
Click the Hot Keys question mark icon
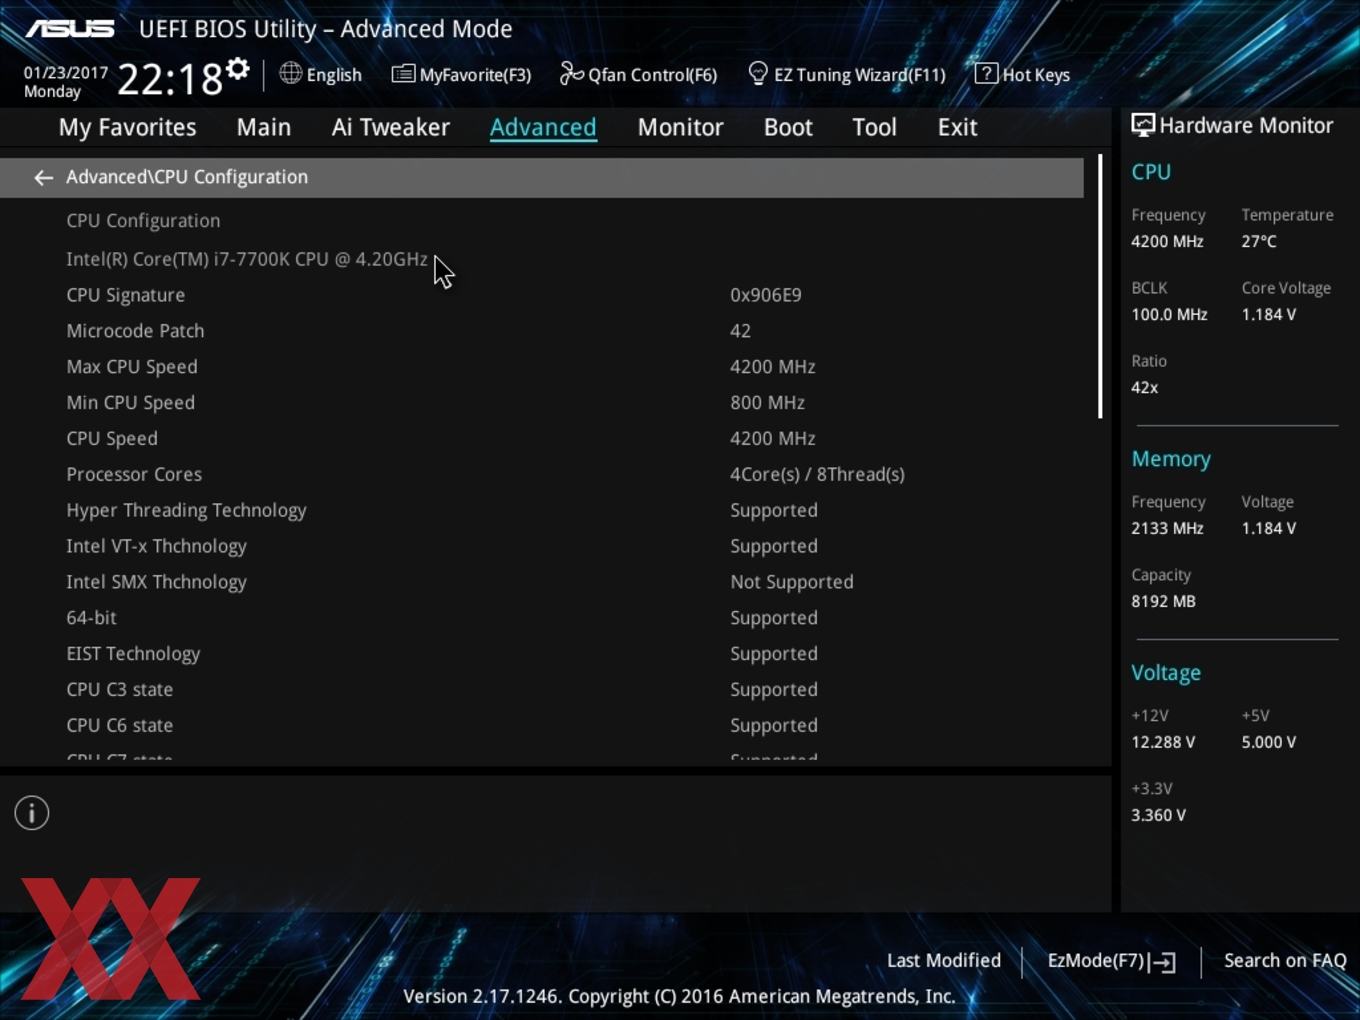pyautogui.click(x=985, y=73)
